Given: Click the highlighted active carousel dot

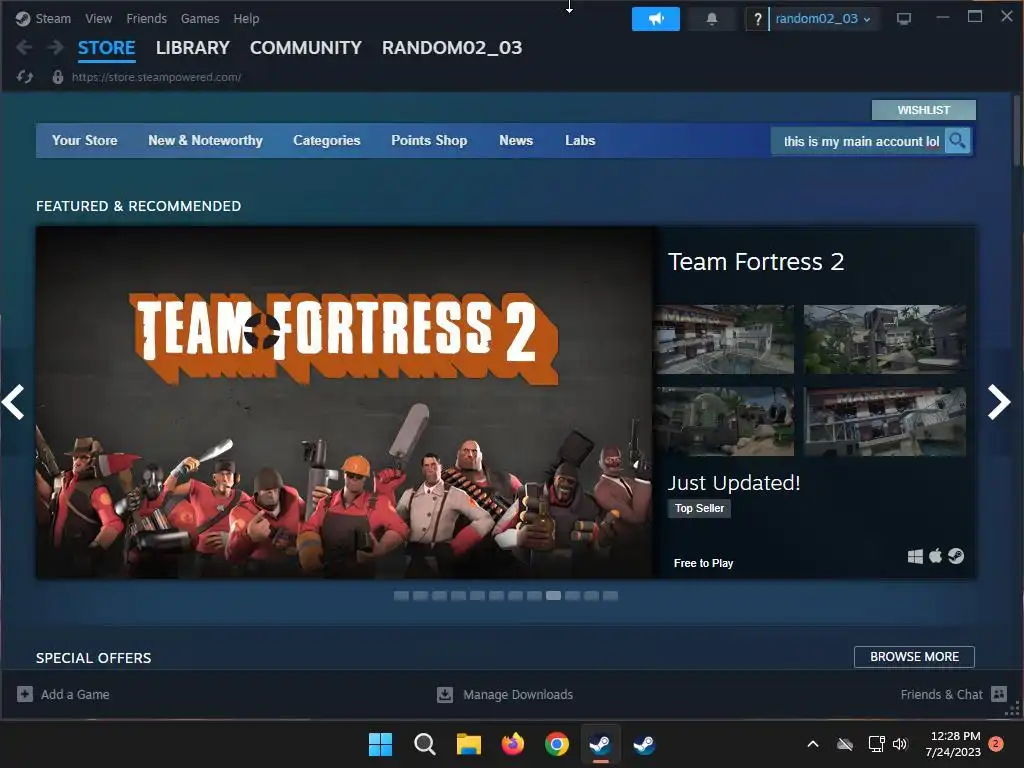Looking at the screenshot, I should pyautogui.click(x=553, y=596).
